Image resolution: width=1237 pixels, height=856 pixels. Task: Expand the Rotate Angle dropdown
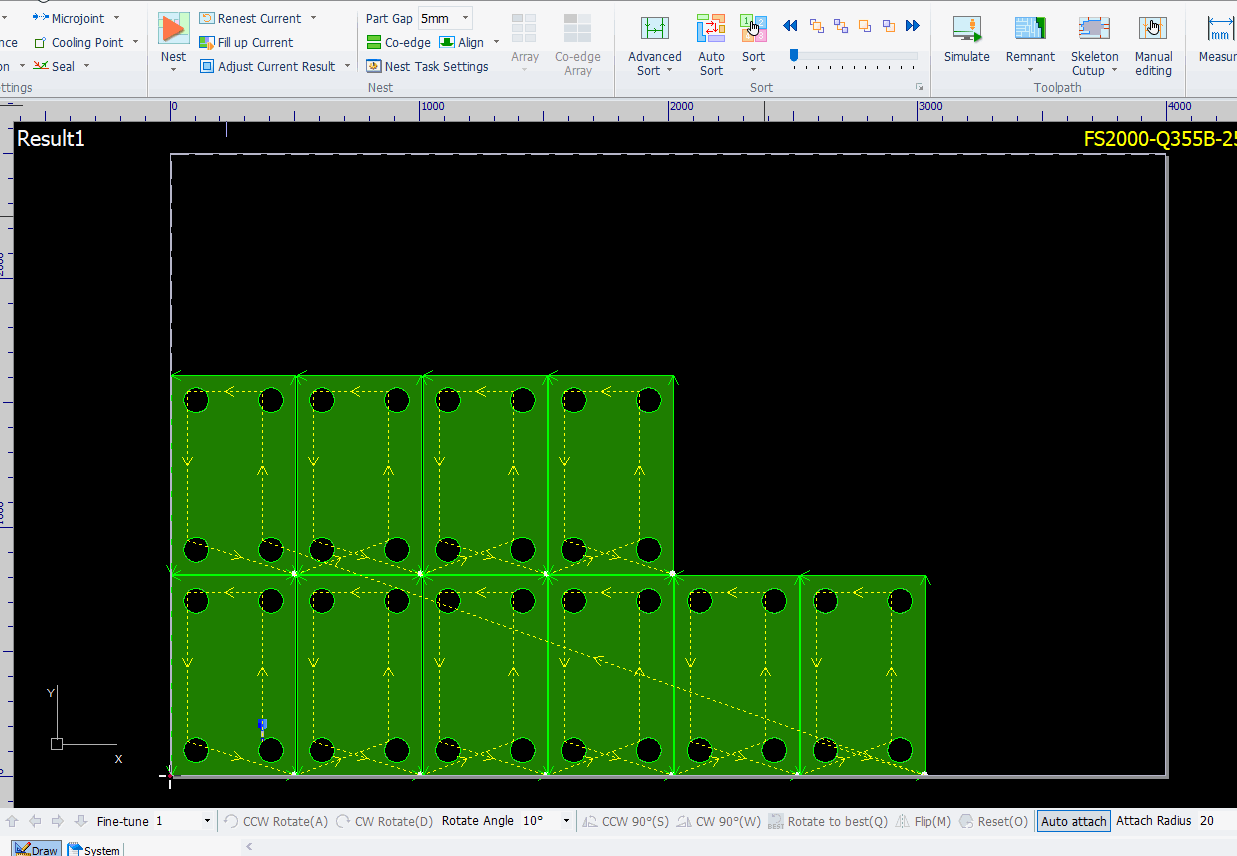566,821
